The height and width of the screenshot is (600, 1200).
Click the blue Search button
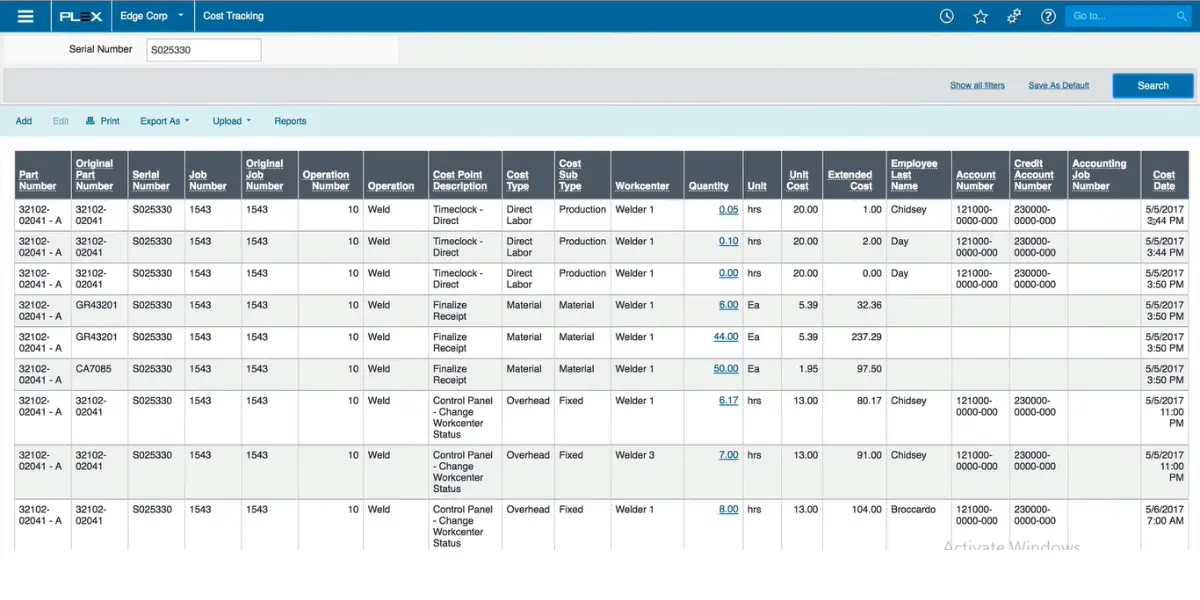pos(1153,86)
